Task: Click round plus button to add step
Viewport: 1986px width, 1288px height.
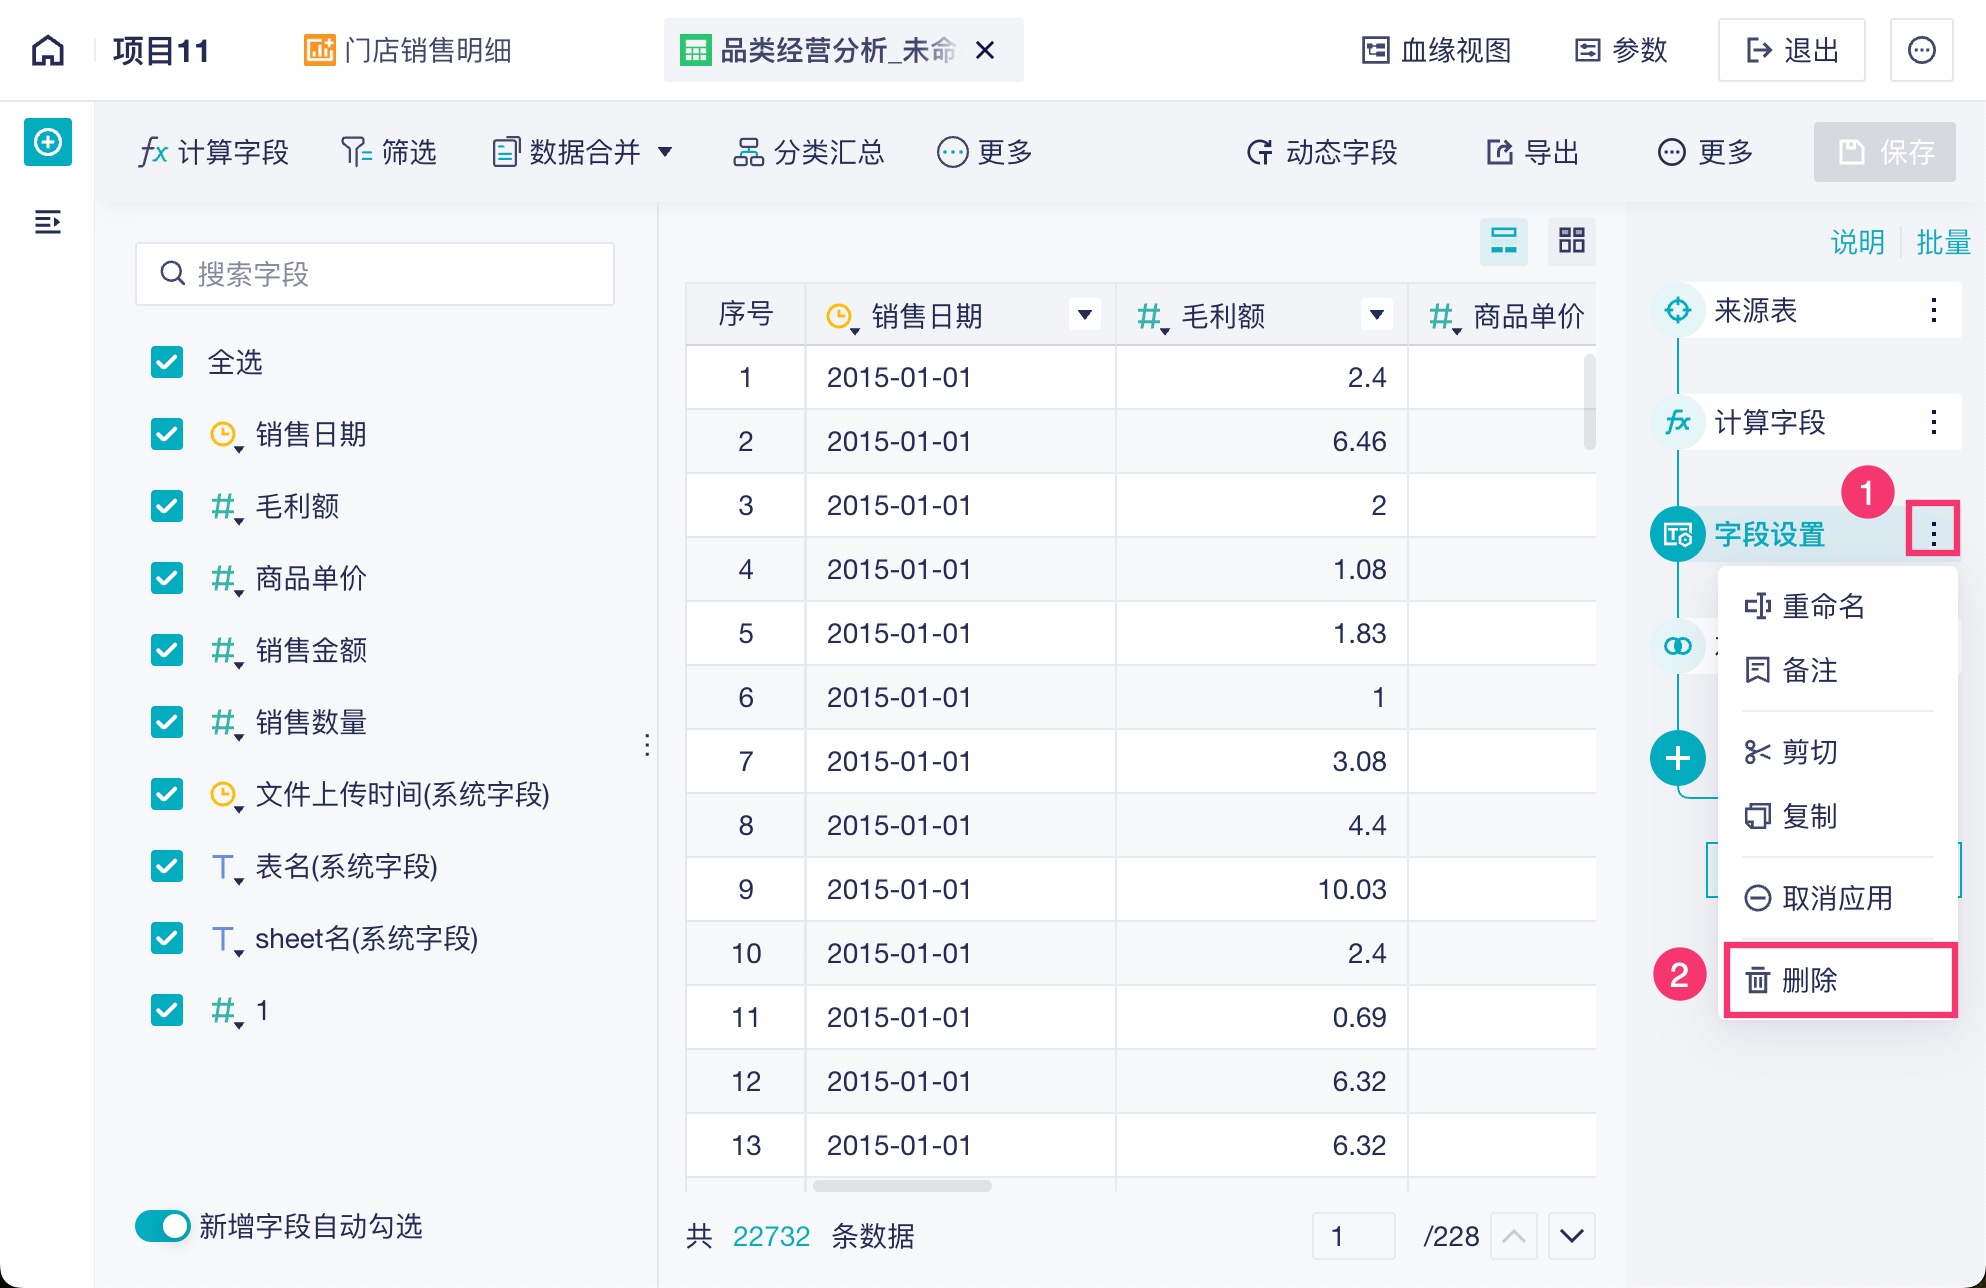Action: click(1677, 758)
